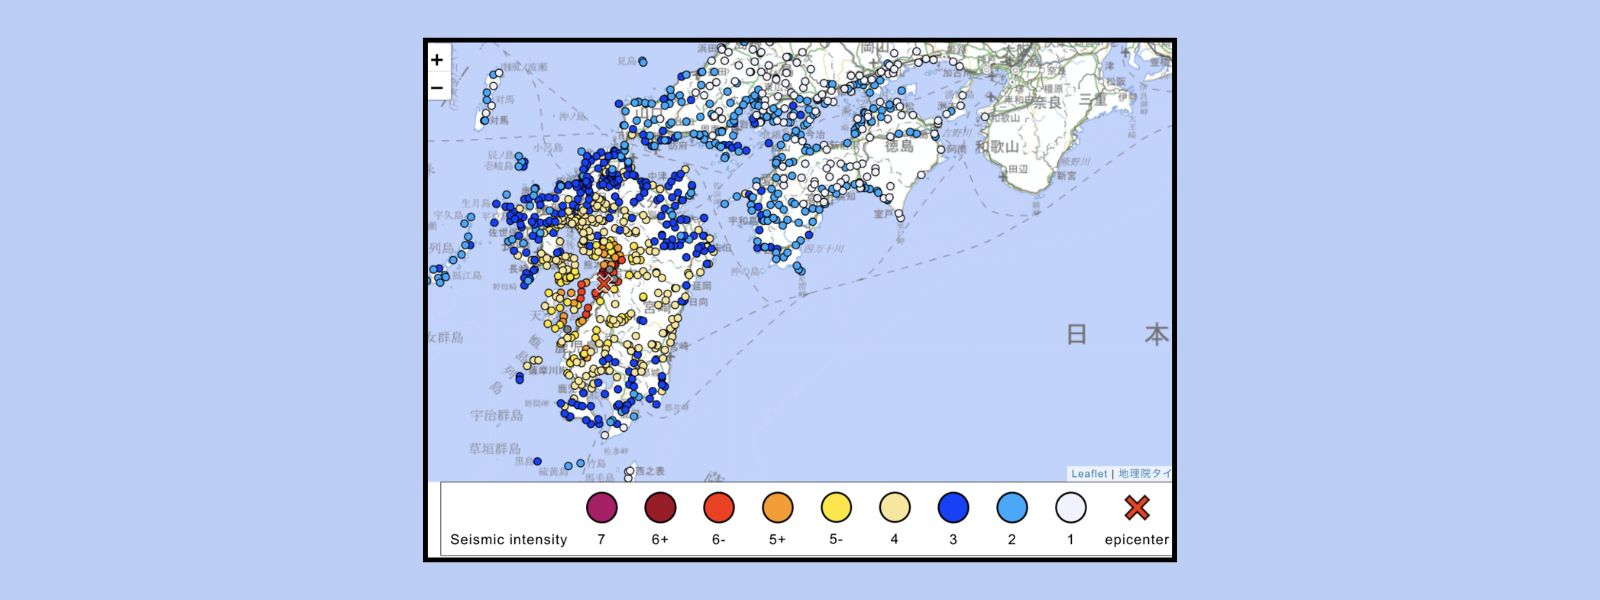
Task: Open the Leaflet attribution link
Action: [x=1089, y=474]
